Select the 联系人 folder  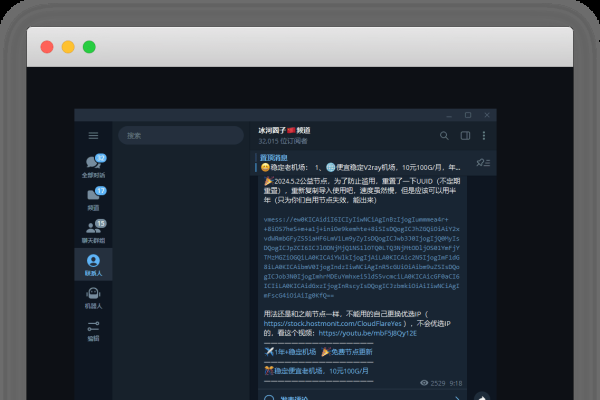(93, 264)
